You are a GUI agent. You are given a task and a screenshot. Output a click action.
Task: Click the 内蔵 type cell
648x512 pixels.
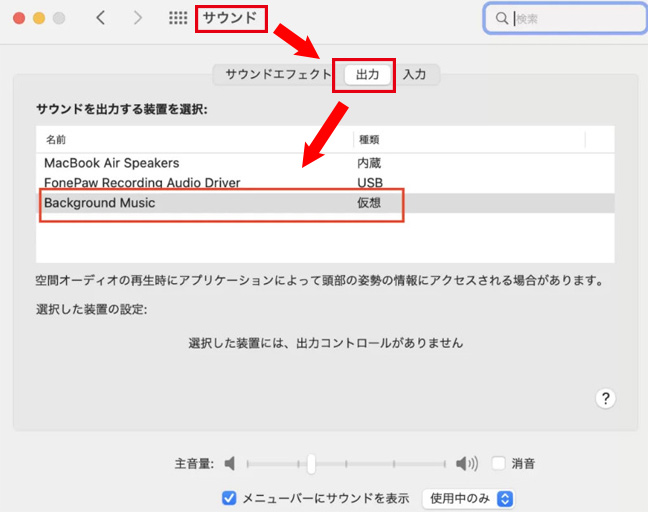pos(369,163)
